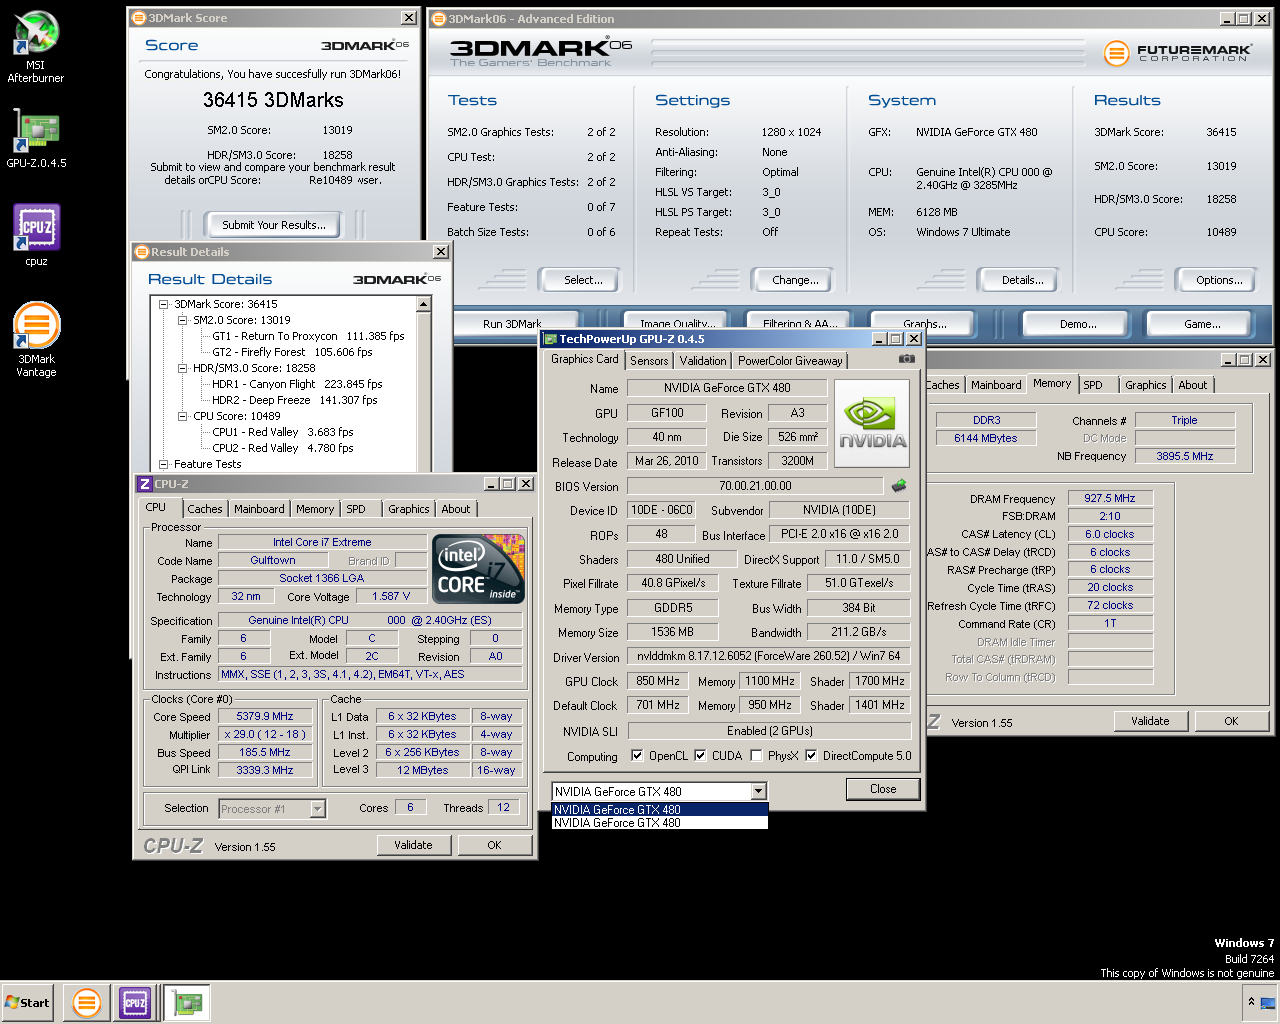
Task: Click the GPU Name field in GPU-Z
Action: [x=726, y=388]
